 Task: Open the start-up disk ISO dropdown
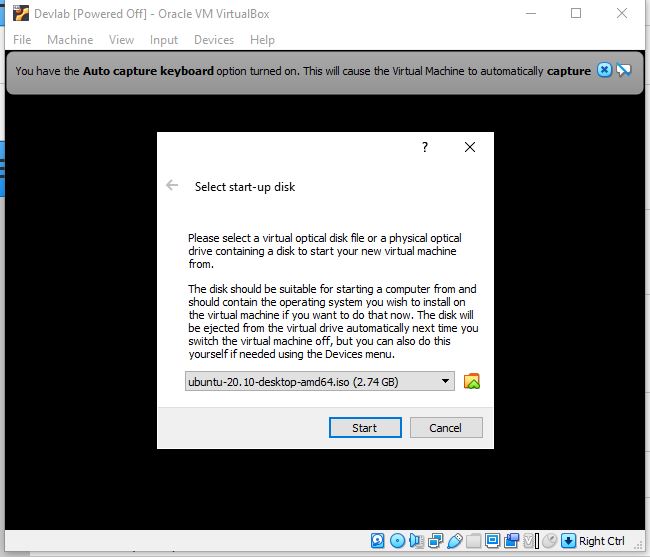[x=320, y=381]
